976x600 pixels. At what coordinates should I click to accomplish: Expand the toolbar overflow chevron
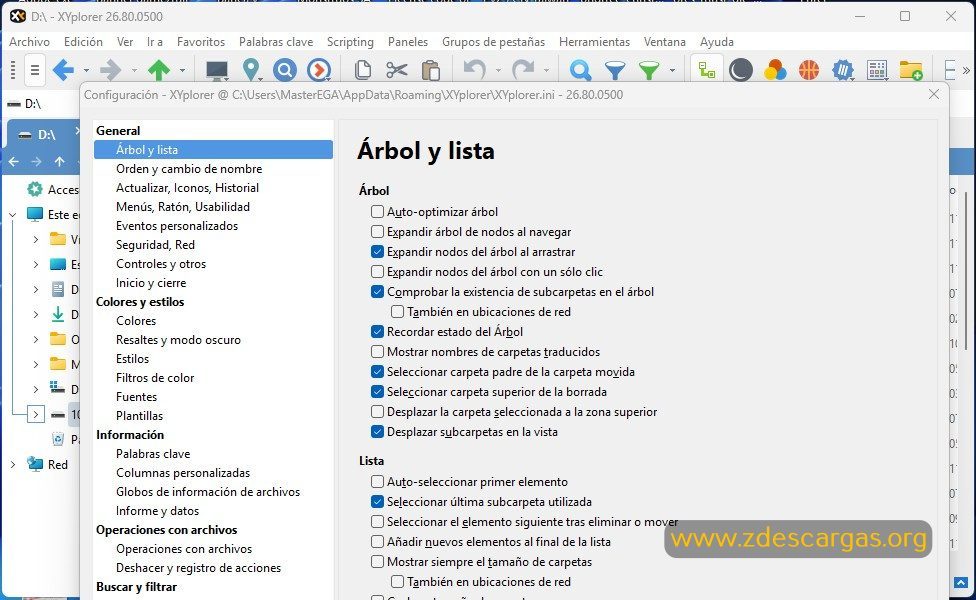click(966, 70)
